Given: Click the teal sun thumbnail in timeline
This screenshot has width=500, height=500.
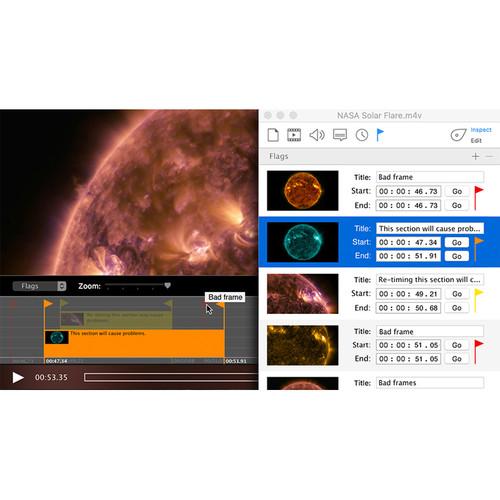Looking at the screenshot, I should 57,337.
